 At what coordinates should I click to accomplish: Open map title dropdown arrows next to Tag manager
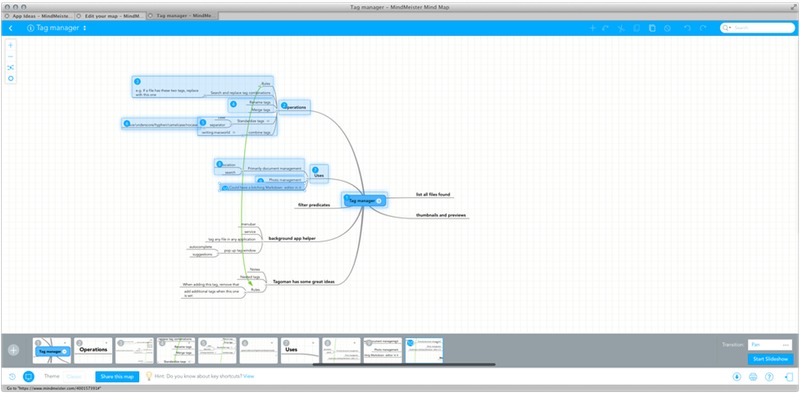(x=85, y=28)
